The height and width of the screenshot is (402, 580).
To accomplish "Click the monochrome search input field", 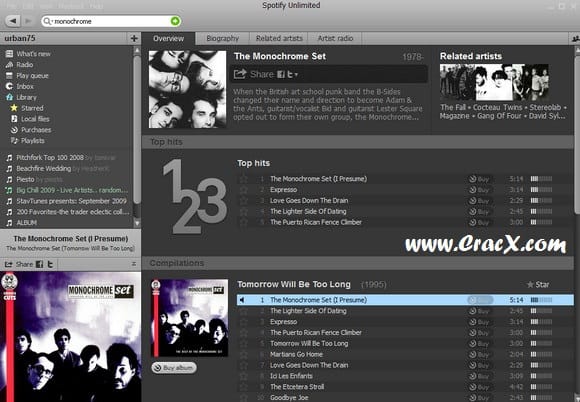I will (x=111, y=21).
